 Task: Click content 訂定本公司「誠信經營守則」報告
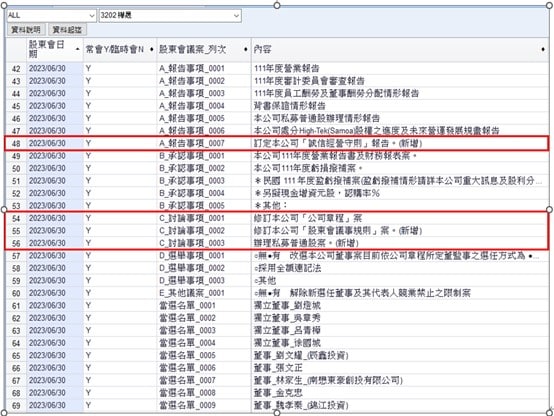pyautogui.click(x=400, y=143)
